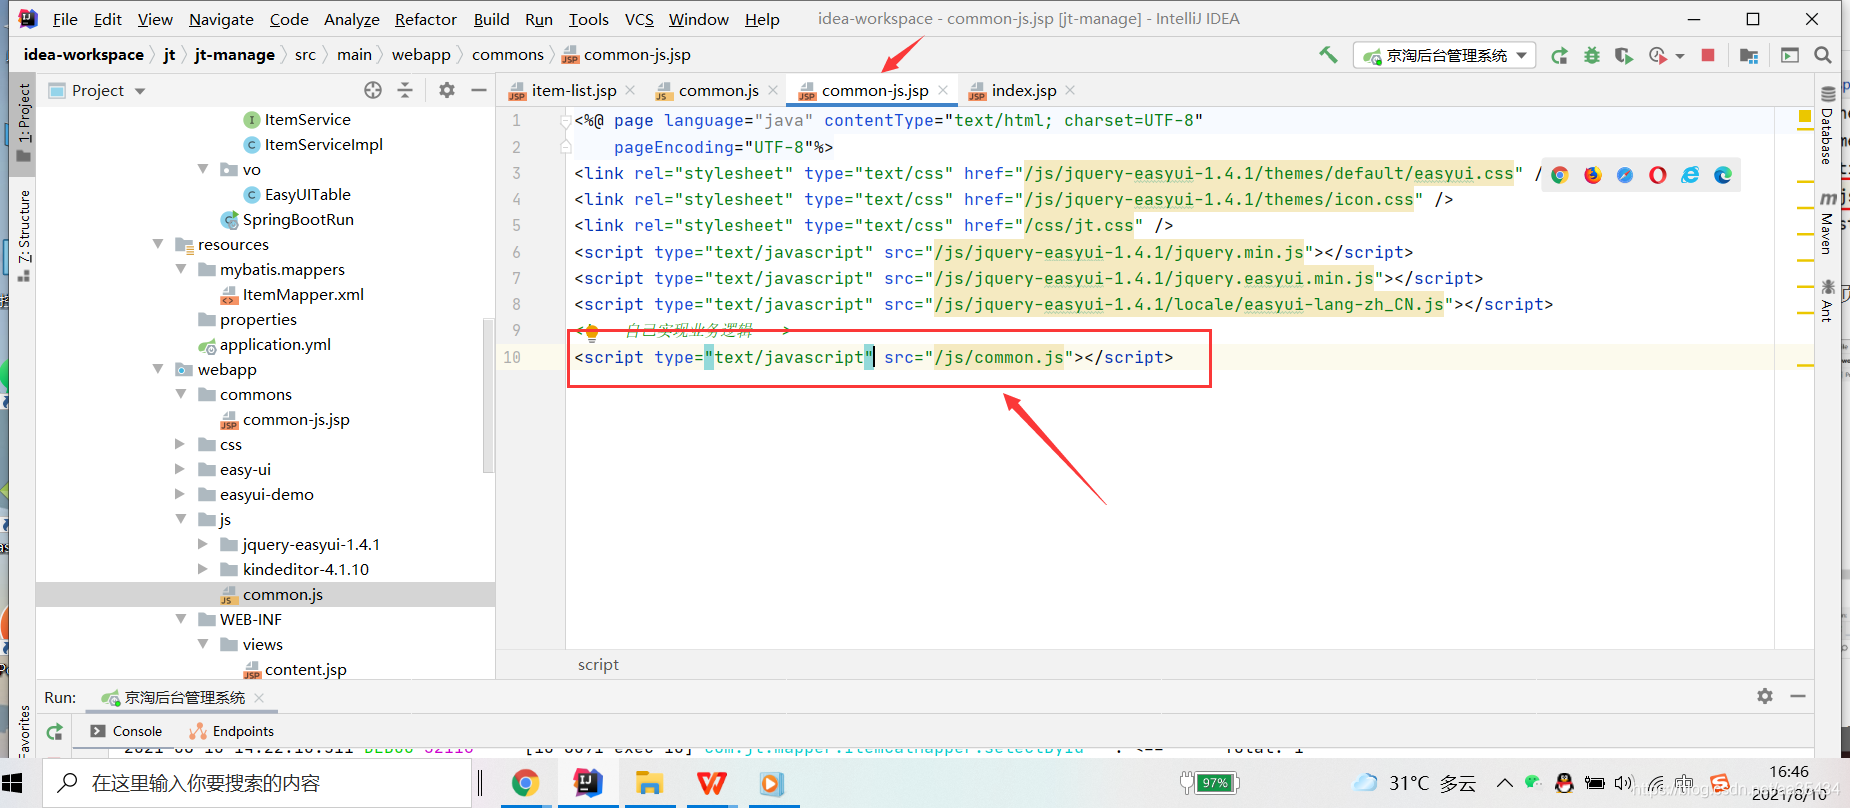Toggle the Structure side tool window
Screen dimensions: 1850x808
point(23,234)
